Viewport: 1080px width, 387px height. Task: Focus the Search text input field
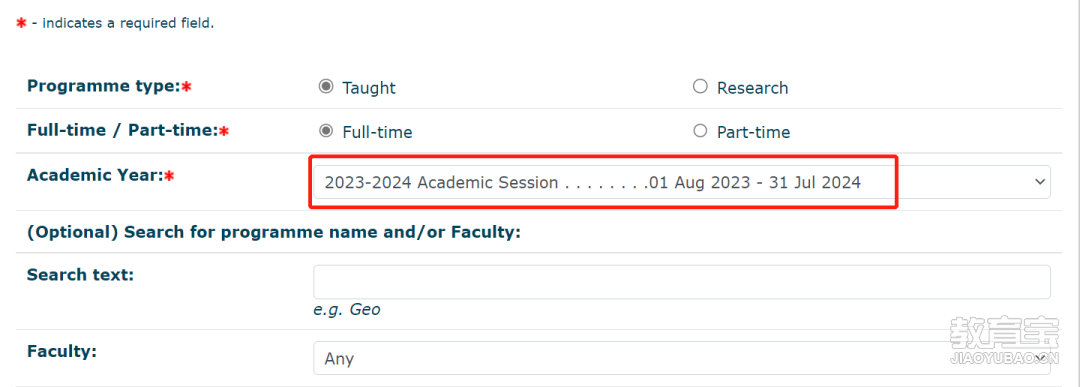click(x=682, y=282)
